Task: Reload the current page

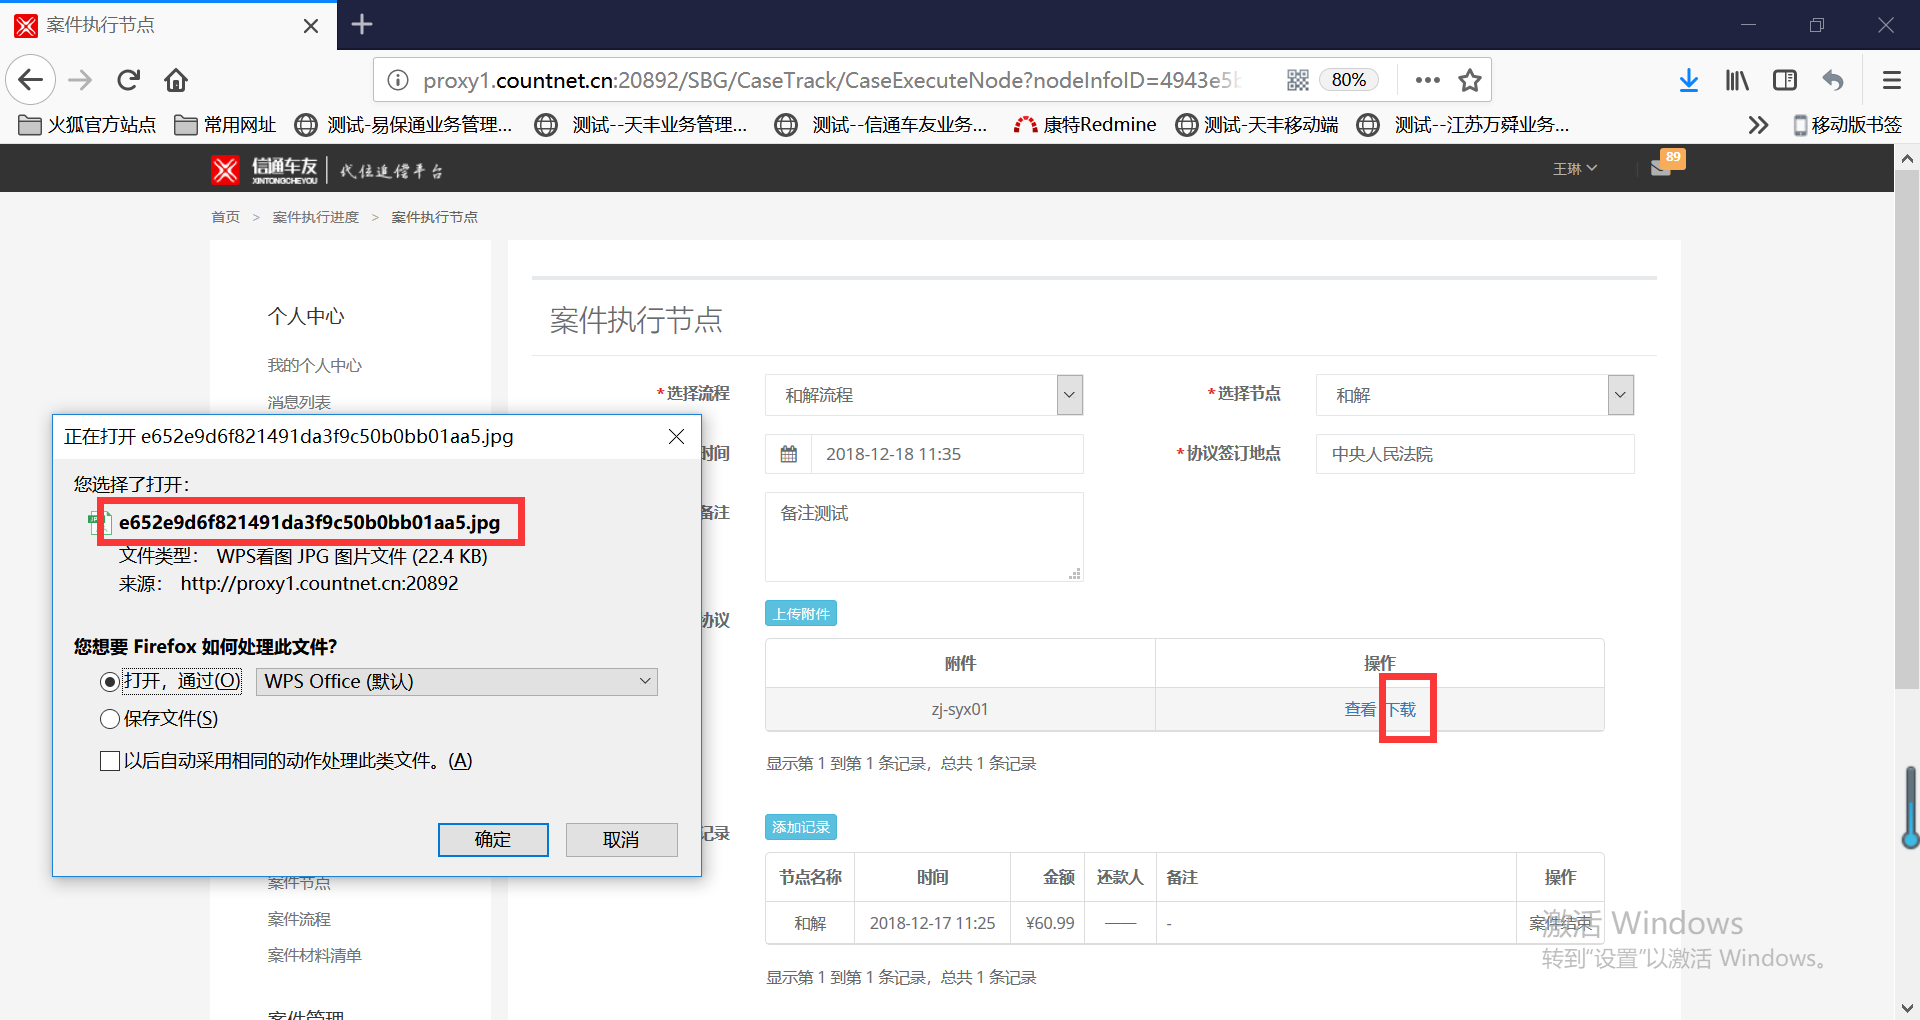Action: coord(129,80)
